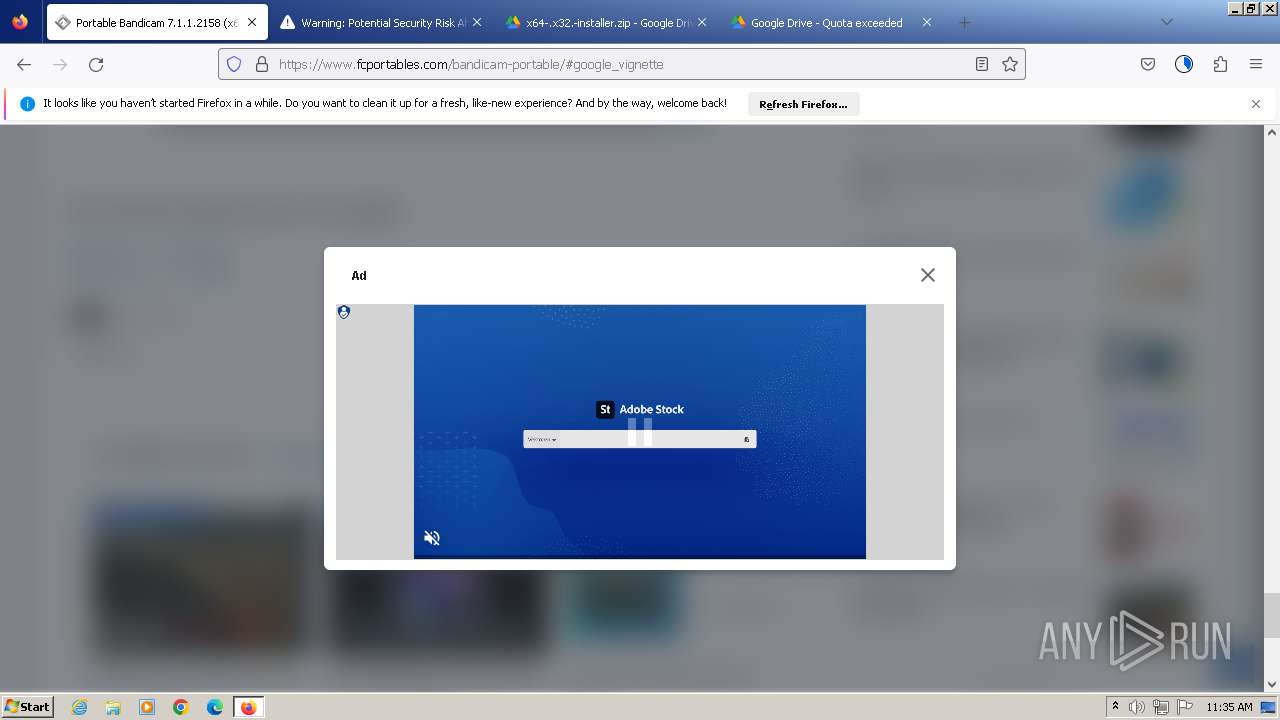Image resolution: width=1280 pixels, height=720 pixels.
Task: Go forward to the next page
Action: pos(60,64)
